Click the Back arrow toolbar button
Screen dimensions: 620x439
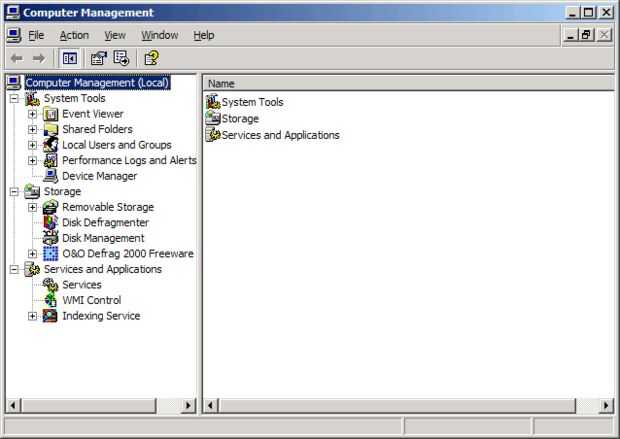coord(17,59)
